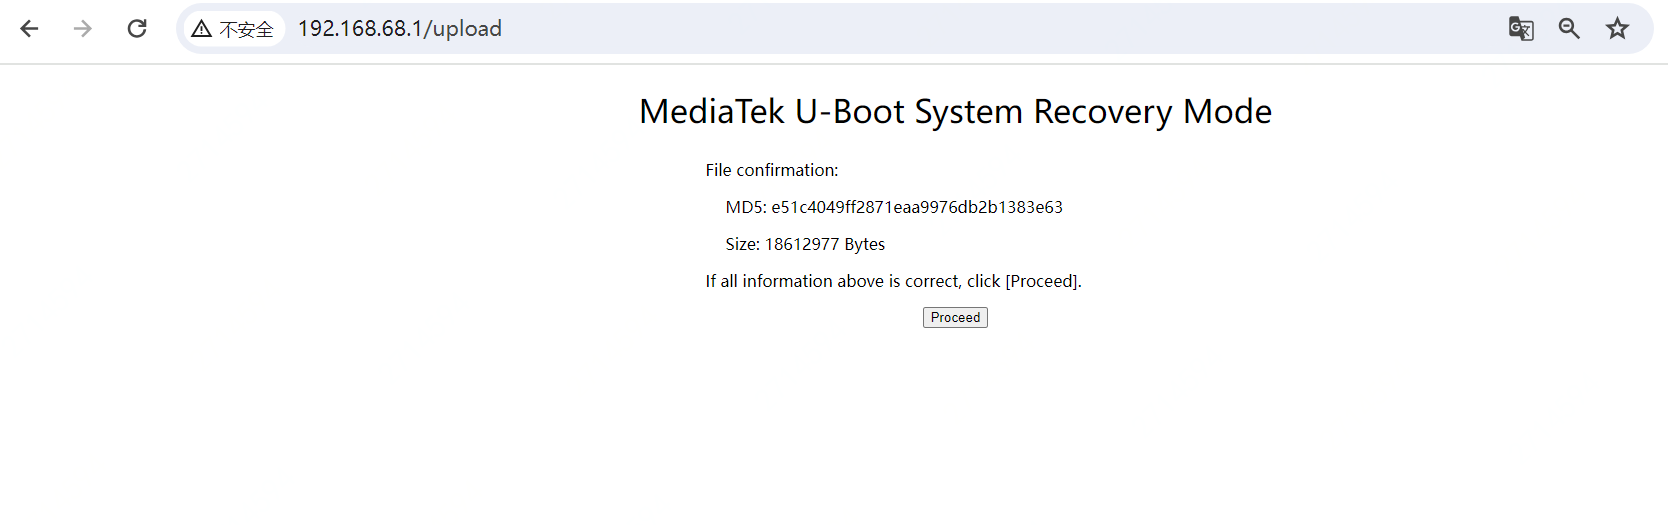
Task: Reload the recovery page
Action: (x=137, y=29)
